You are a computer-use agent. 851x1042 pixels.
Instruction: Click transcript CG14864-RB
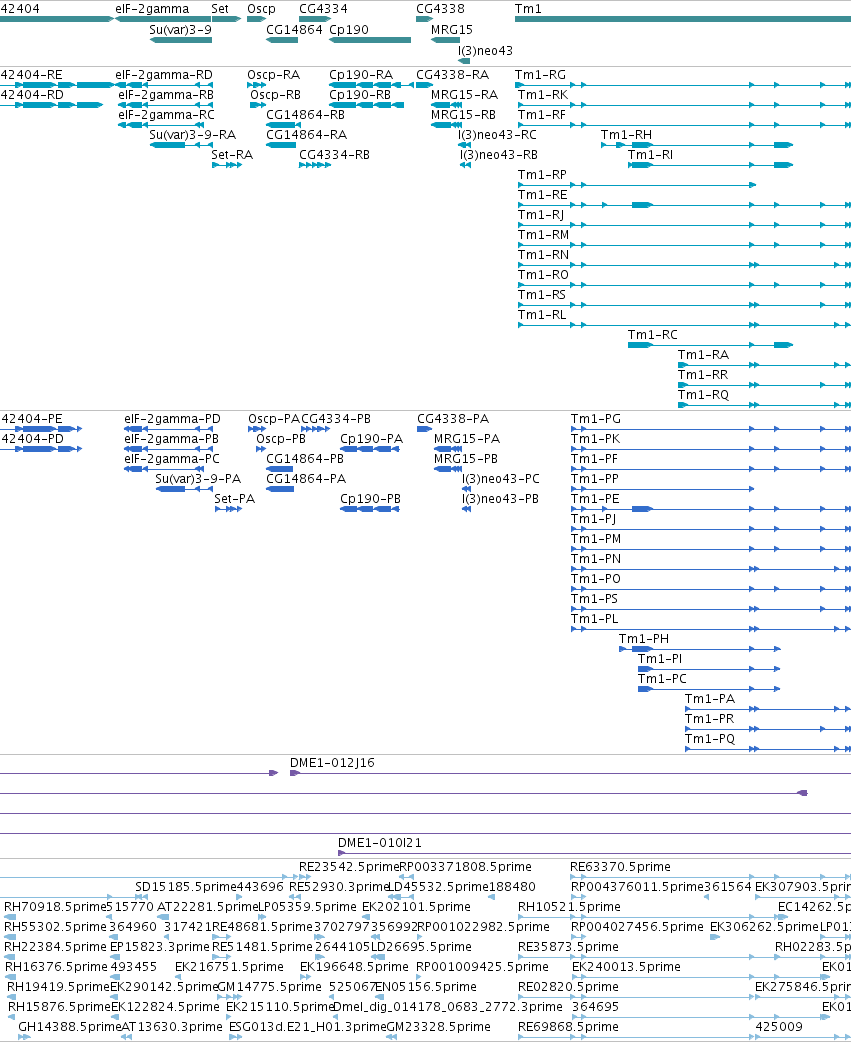[x=306, y=114]
